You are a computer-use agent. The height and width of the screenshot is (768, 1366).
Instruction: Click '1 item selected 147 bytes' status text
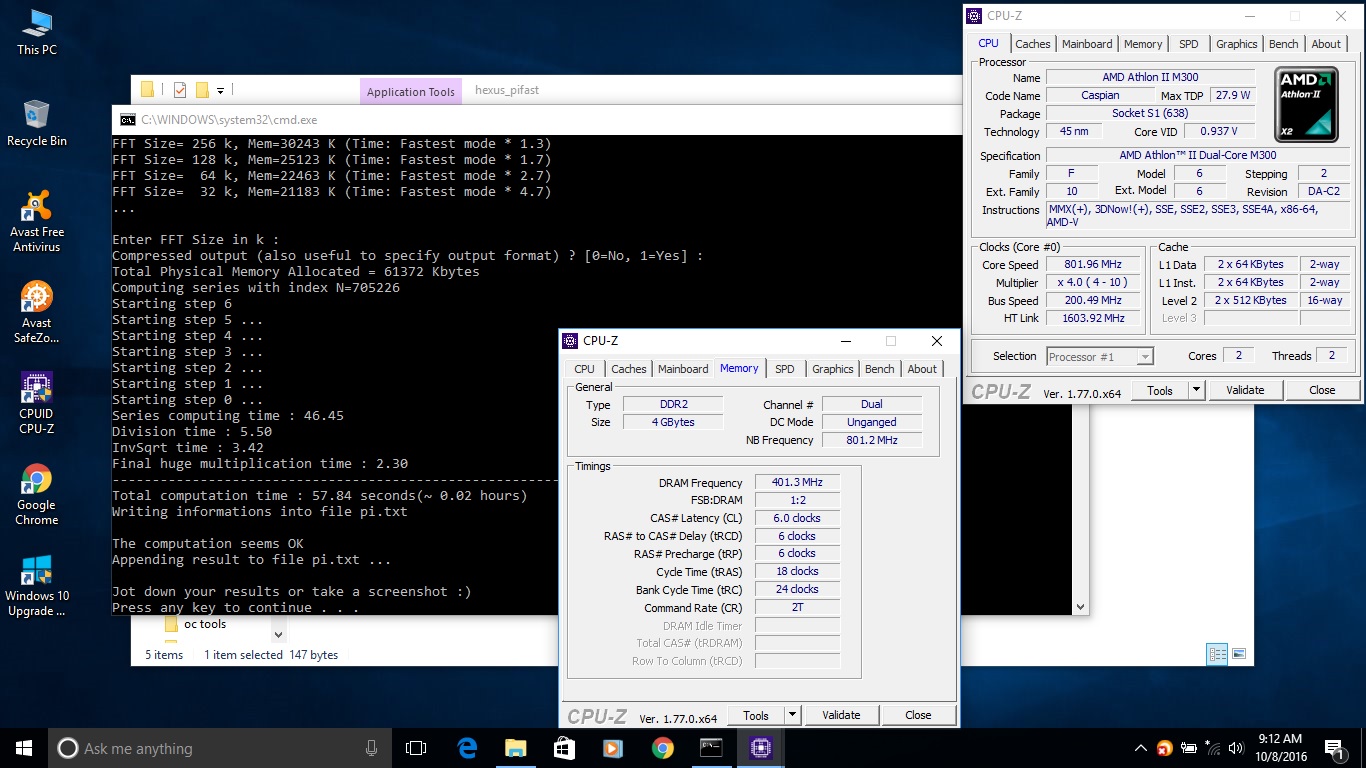pyautogui.click(x=271, y=655)
